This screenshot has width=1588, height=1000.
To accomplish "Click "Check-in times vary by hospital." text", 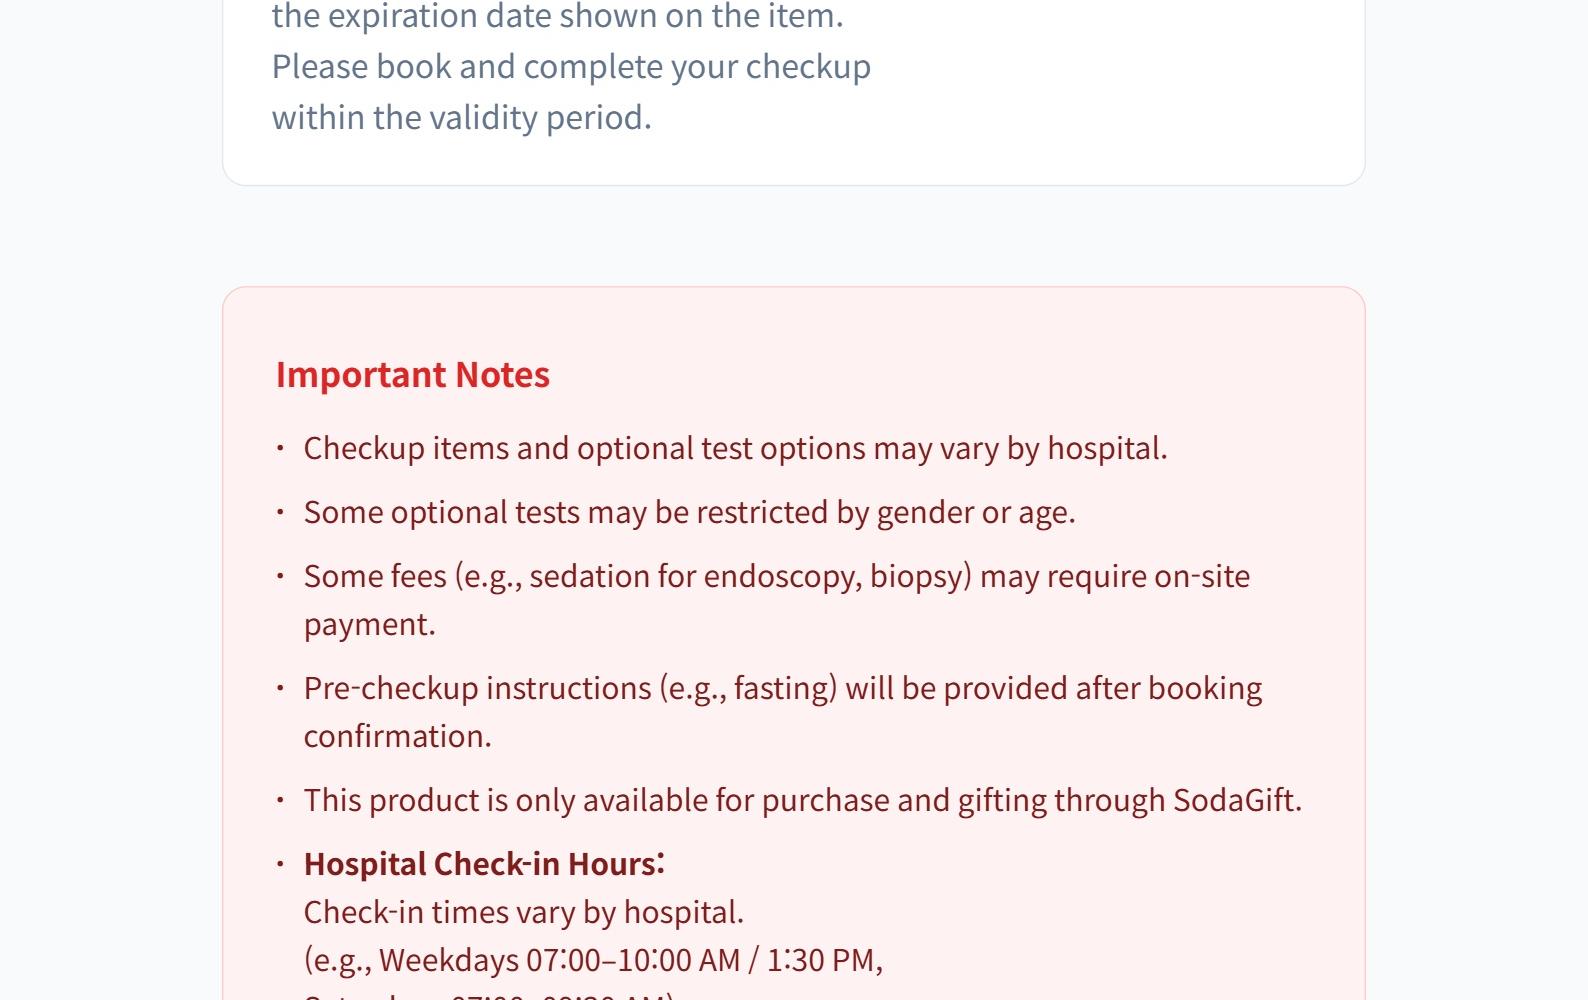I will point(523,912).
